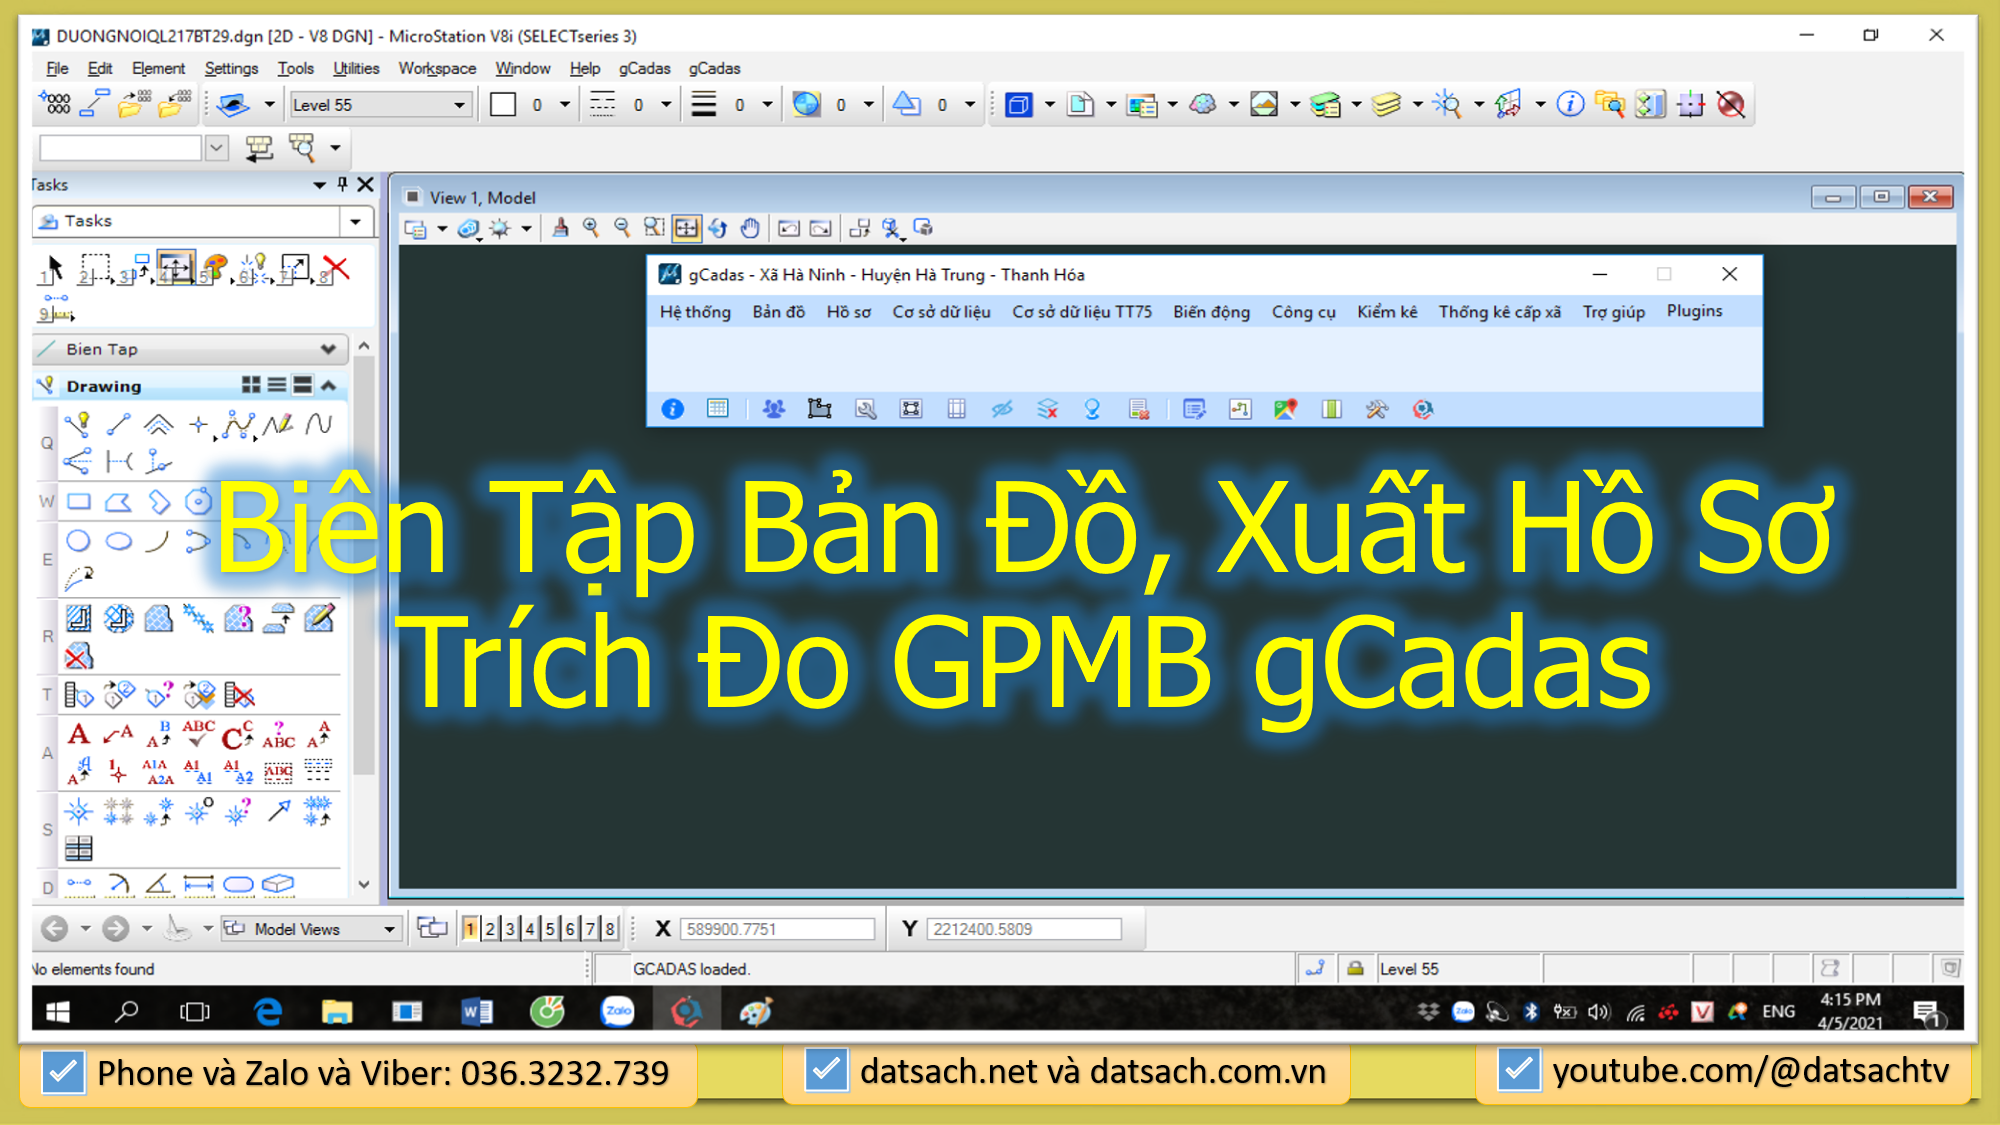Toggle the pin on the Tasks panel
The width and height of the screenshot is (2000, 1125).
[x=341, y=184]
